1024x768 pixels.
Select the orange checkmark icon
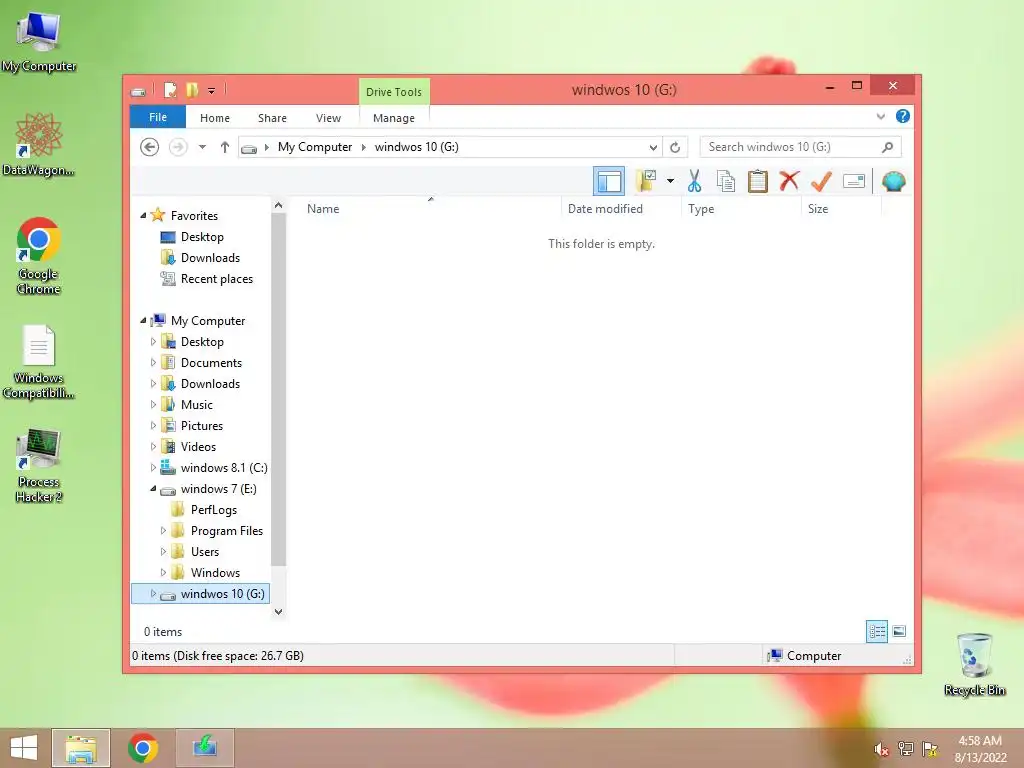tap(821, 181)
